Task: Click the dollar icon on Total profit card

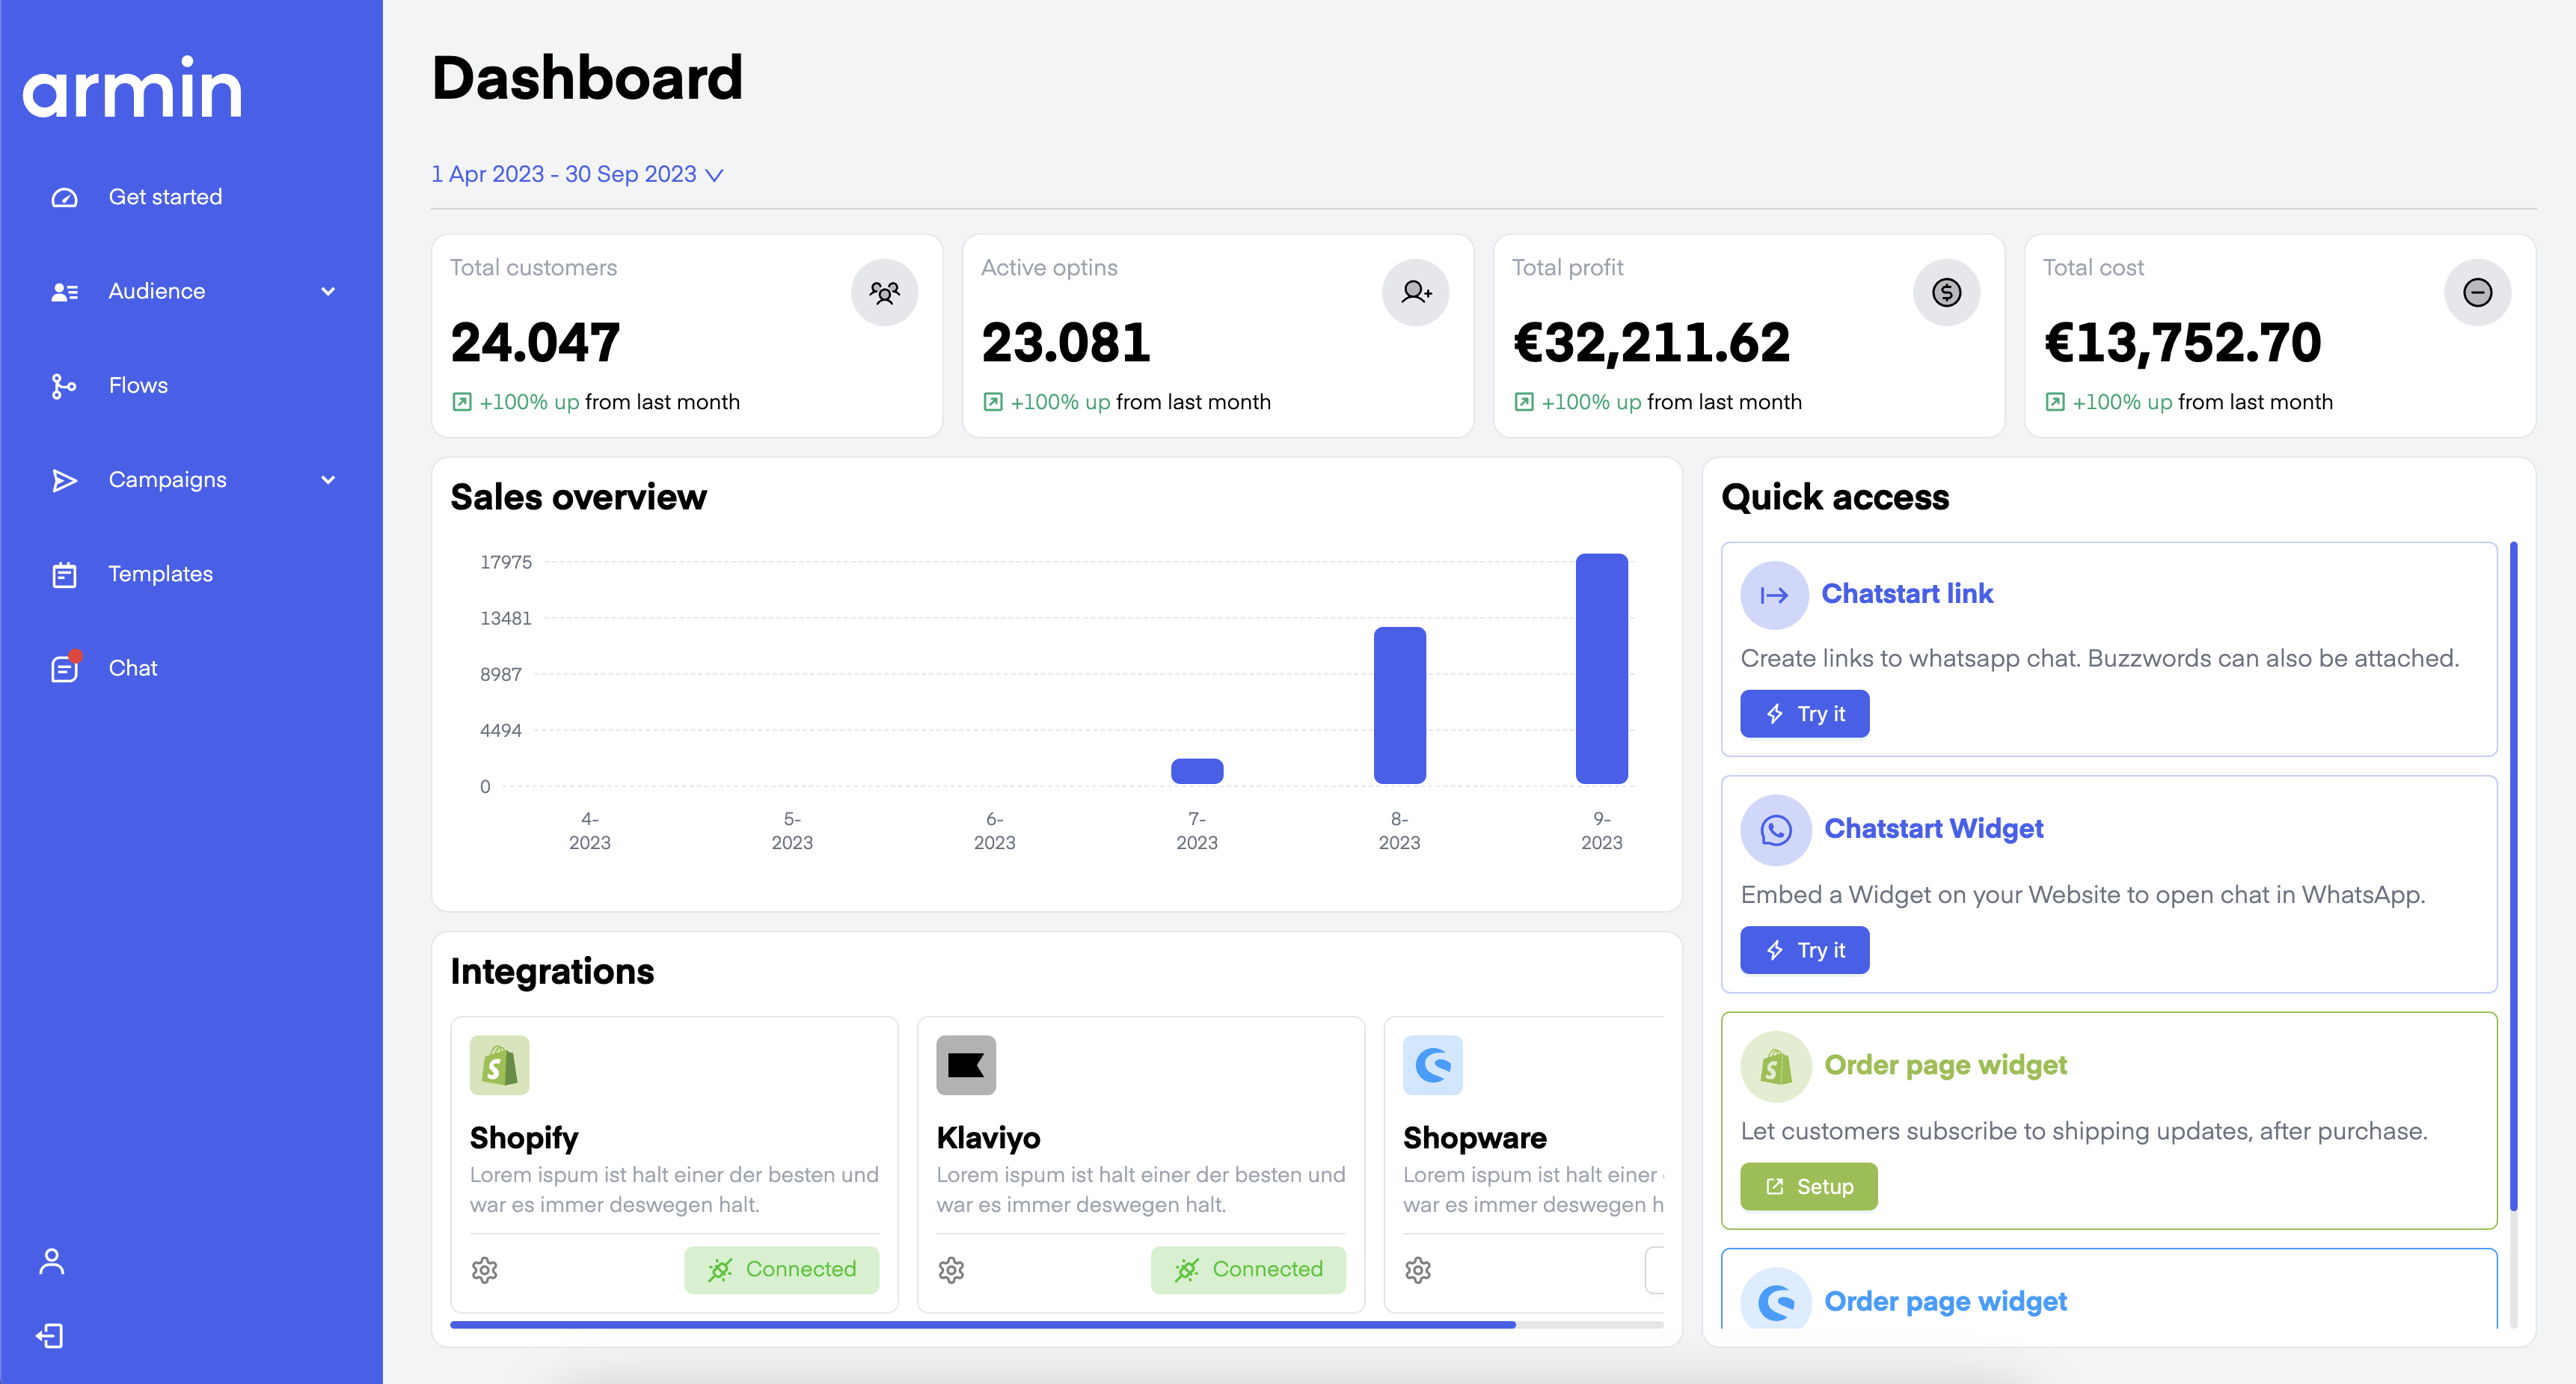Action: pos(1946,292)
